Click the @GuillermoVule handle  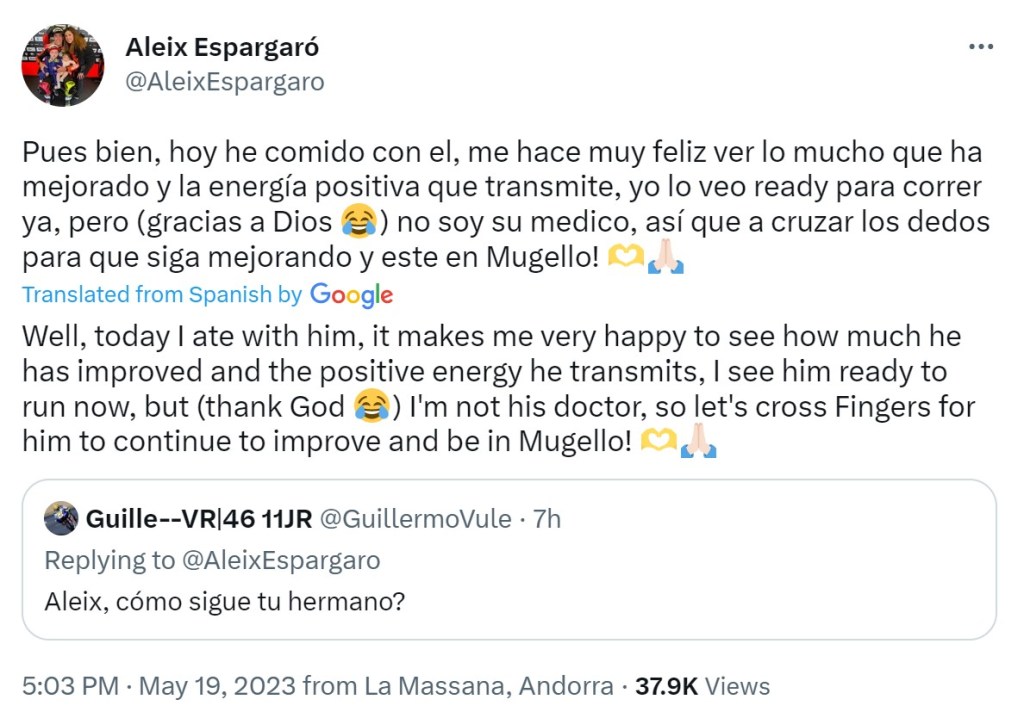pos(416,519)
